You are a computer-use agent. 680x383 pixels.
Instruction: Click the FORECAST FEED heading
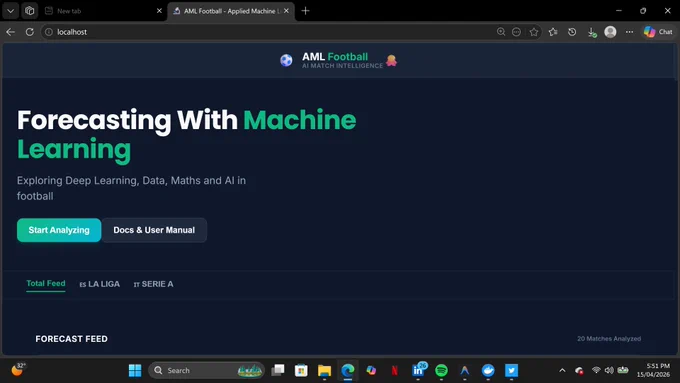(x=72, y=339)
